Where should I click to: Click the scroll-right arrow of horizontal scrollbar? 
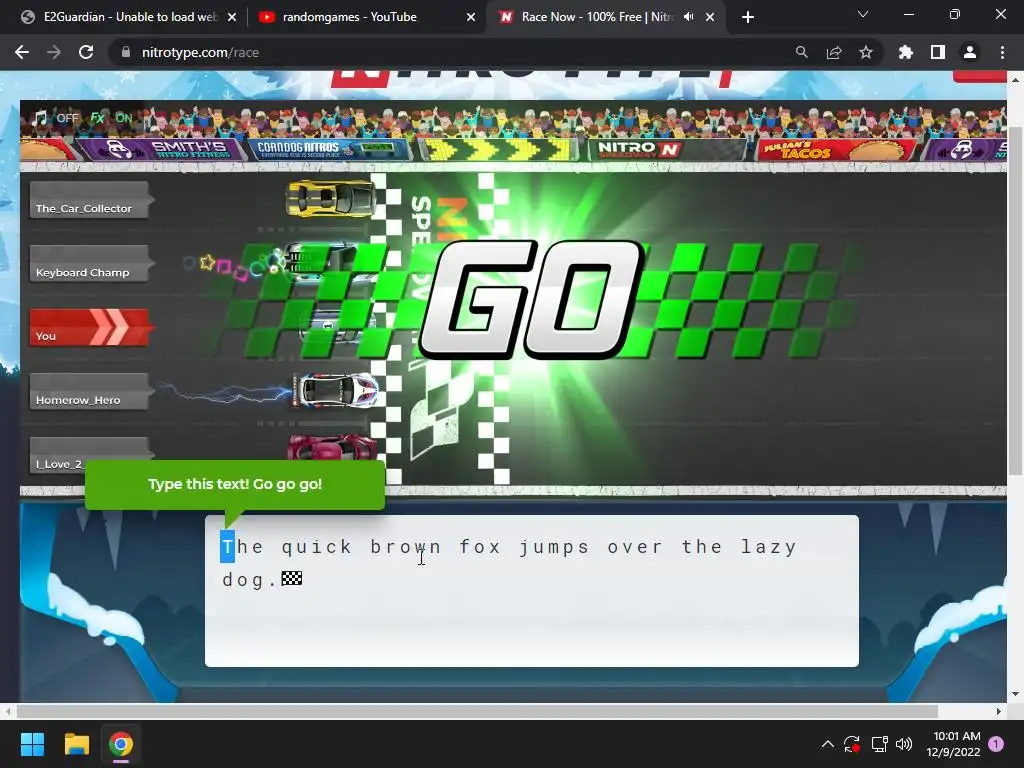point(999,711)
